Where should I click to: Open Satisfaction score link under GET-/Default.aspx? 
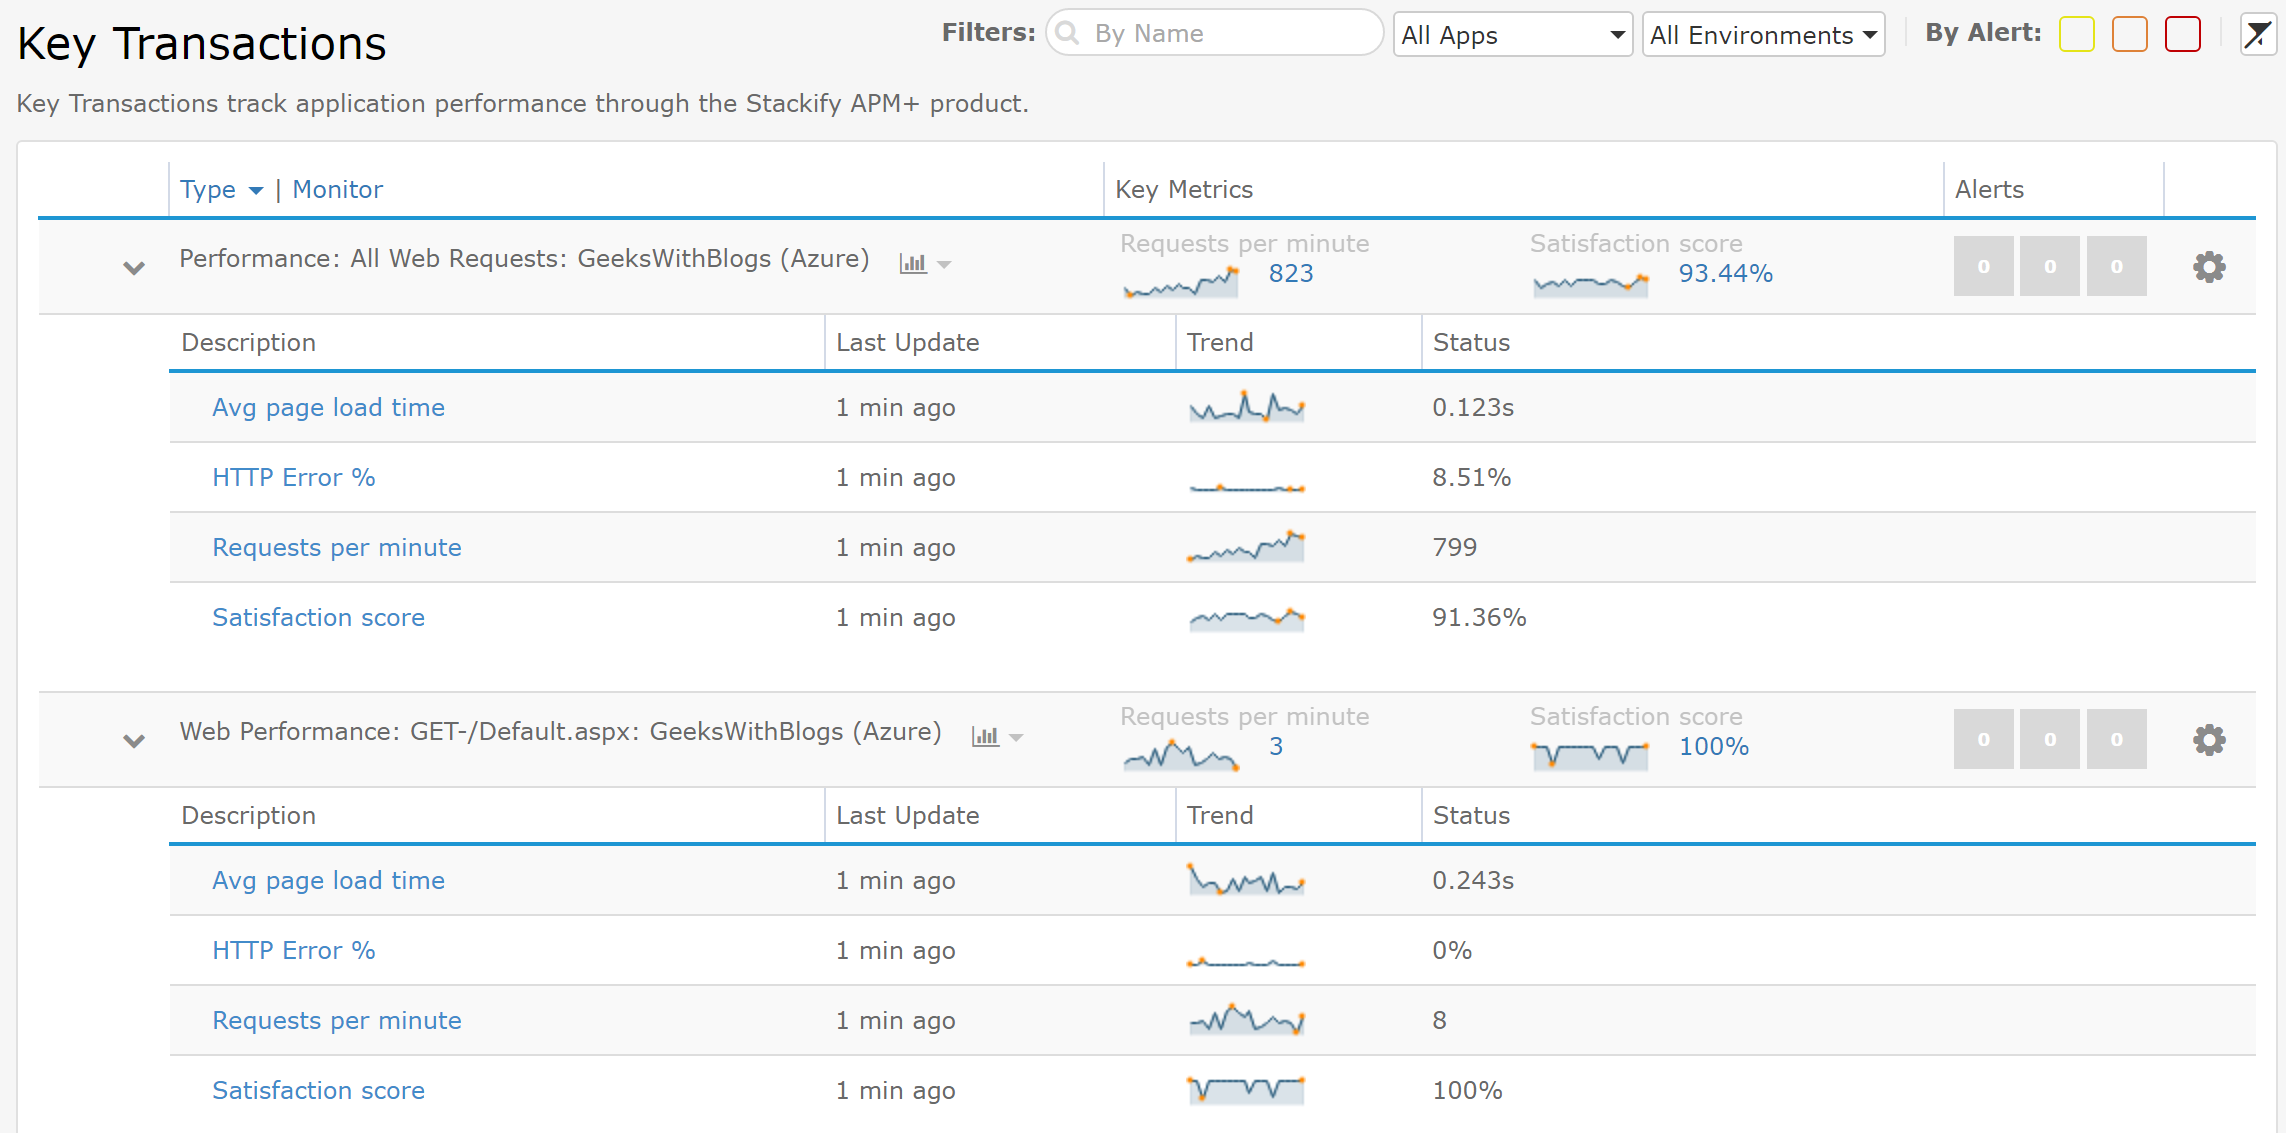point(318,1091)
